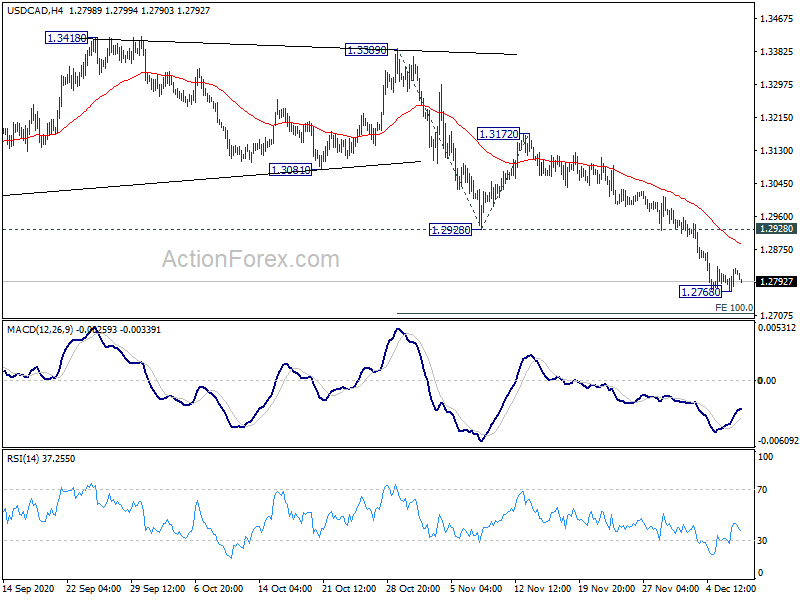800x600 pixels.
Task: Click the 1.29280 axis price marker
Action: coord(777,229)
